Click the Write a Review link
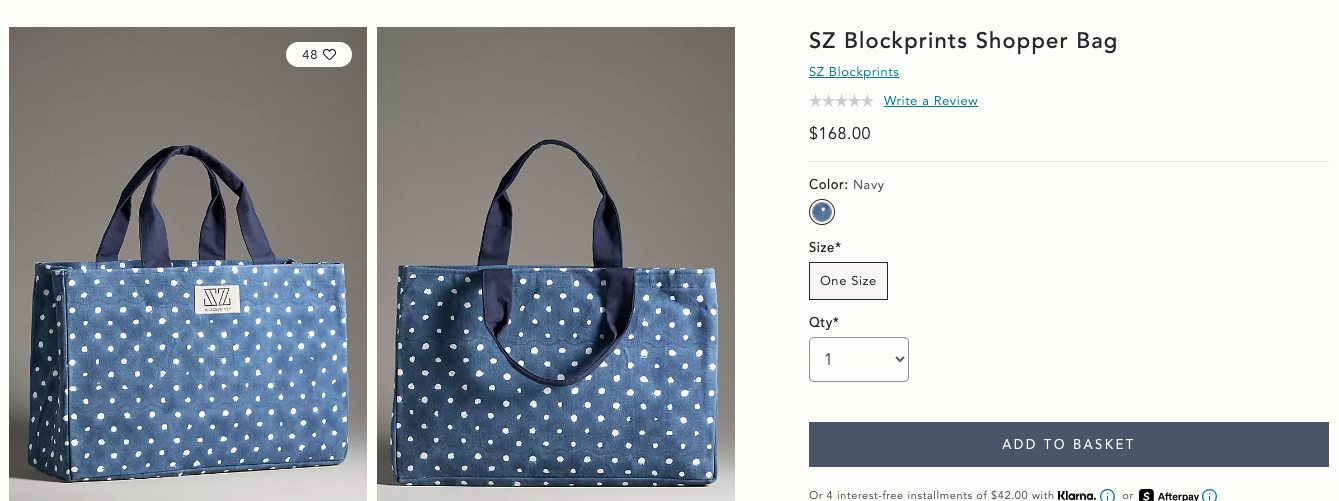The width and height of the screenshot is (1339, 501). click(x=931, y=101)
